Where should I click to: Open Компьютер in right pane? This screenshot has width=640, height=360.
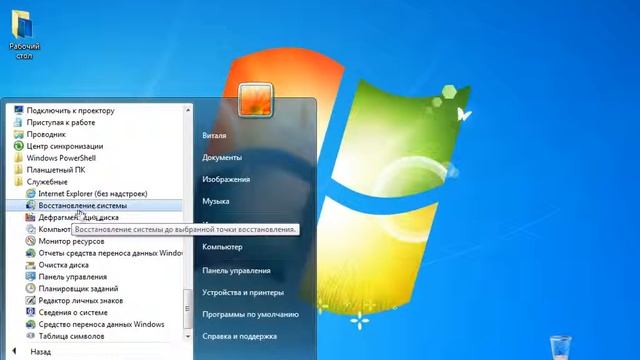click(222, 247)
